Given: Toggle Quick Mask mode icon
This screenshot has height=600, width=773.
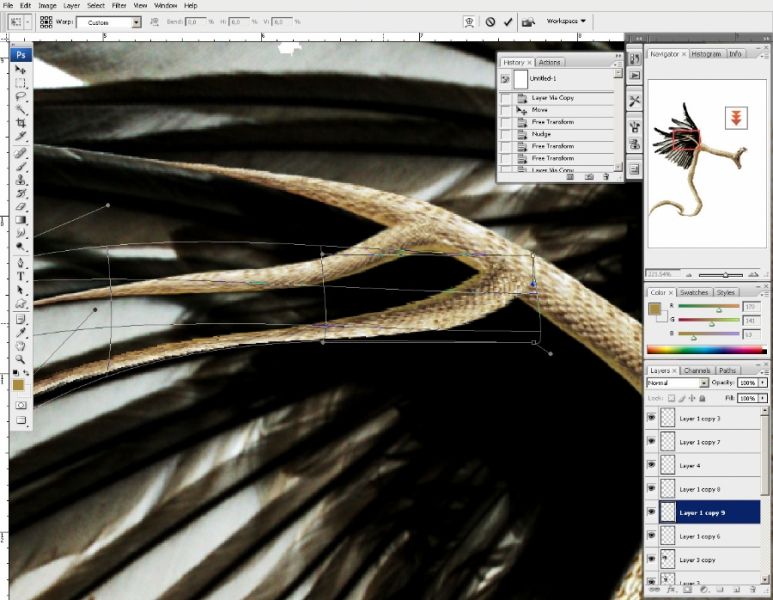Looking at the screenshot, I should tap(21, 405).
